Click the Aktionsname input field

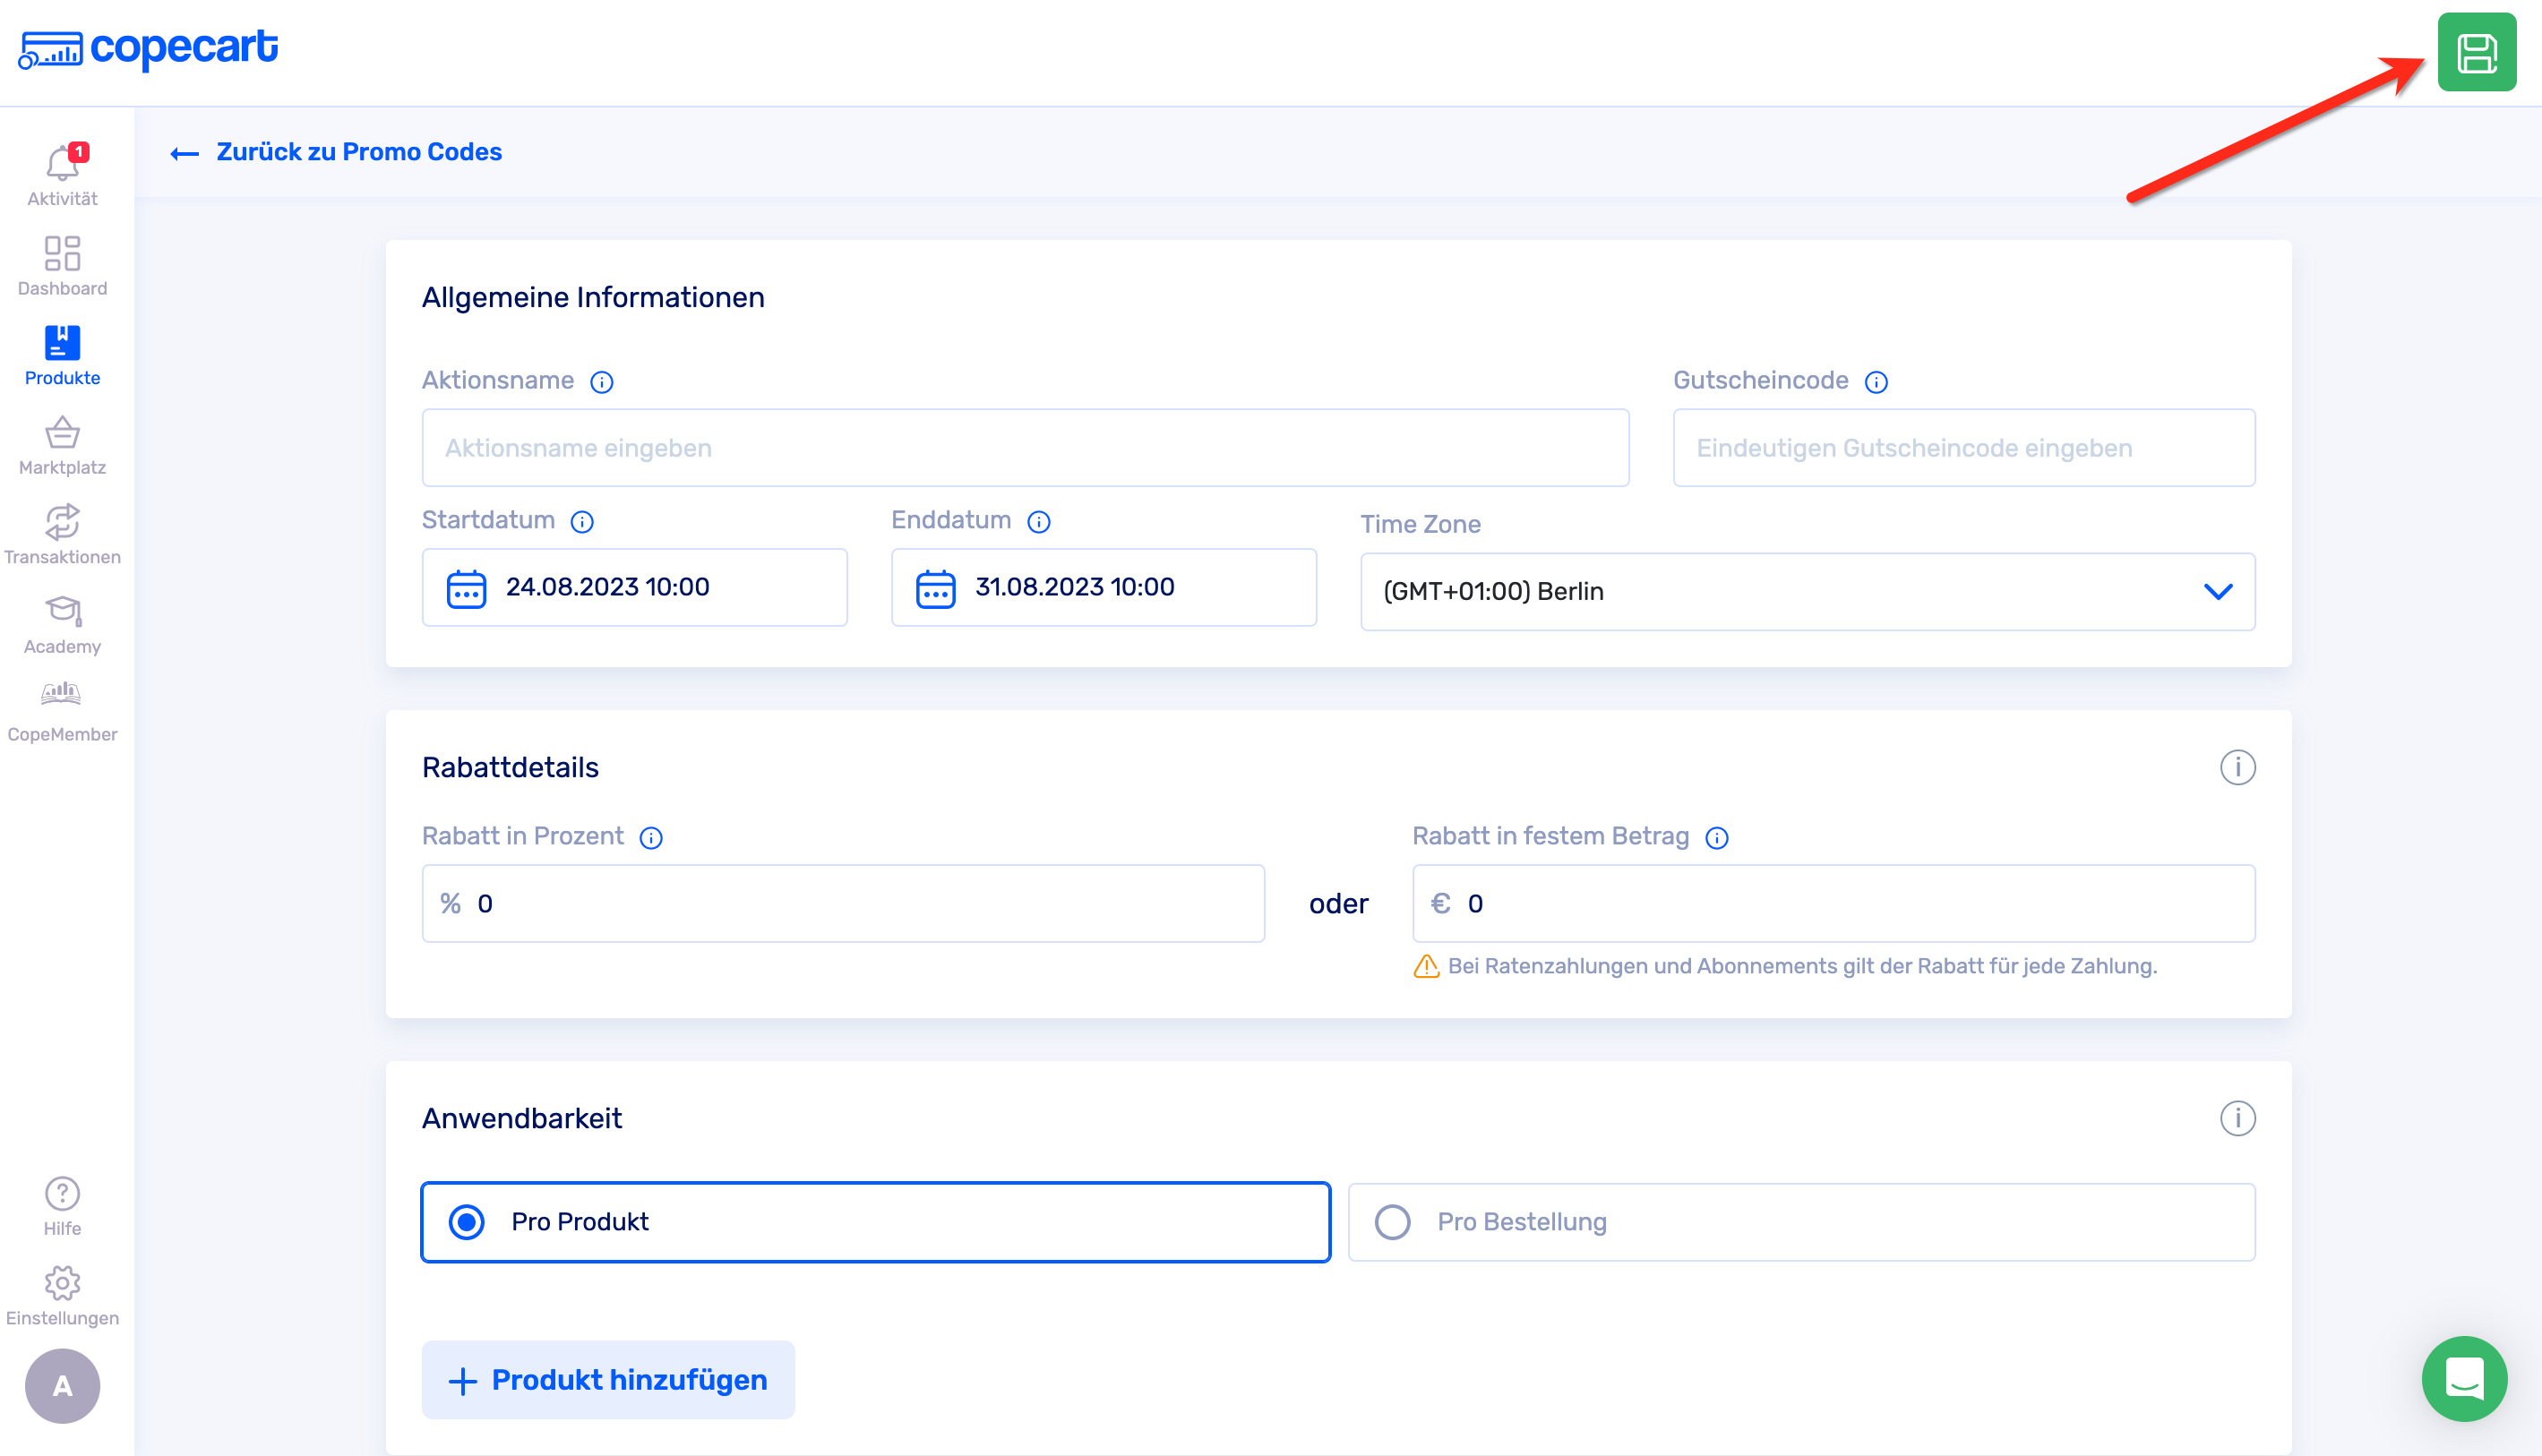[x=1025, y=448]
